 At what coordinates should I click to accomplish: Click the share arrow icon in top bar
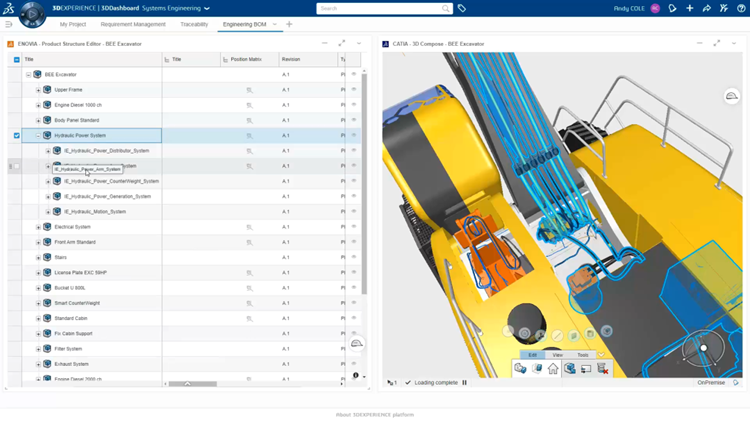pos(706,8)
